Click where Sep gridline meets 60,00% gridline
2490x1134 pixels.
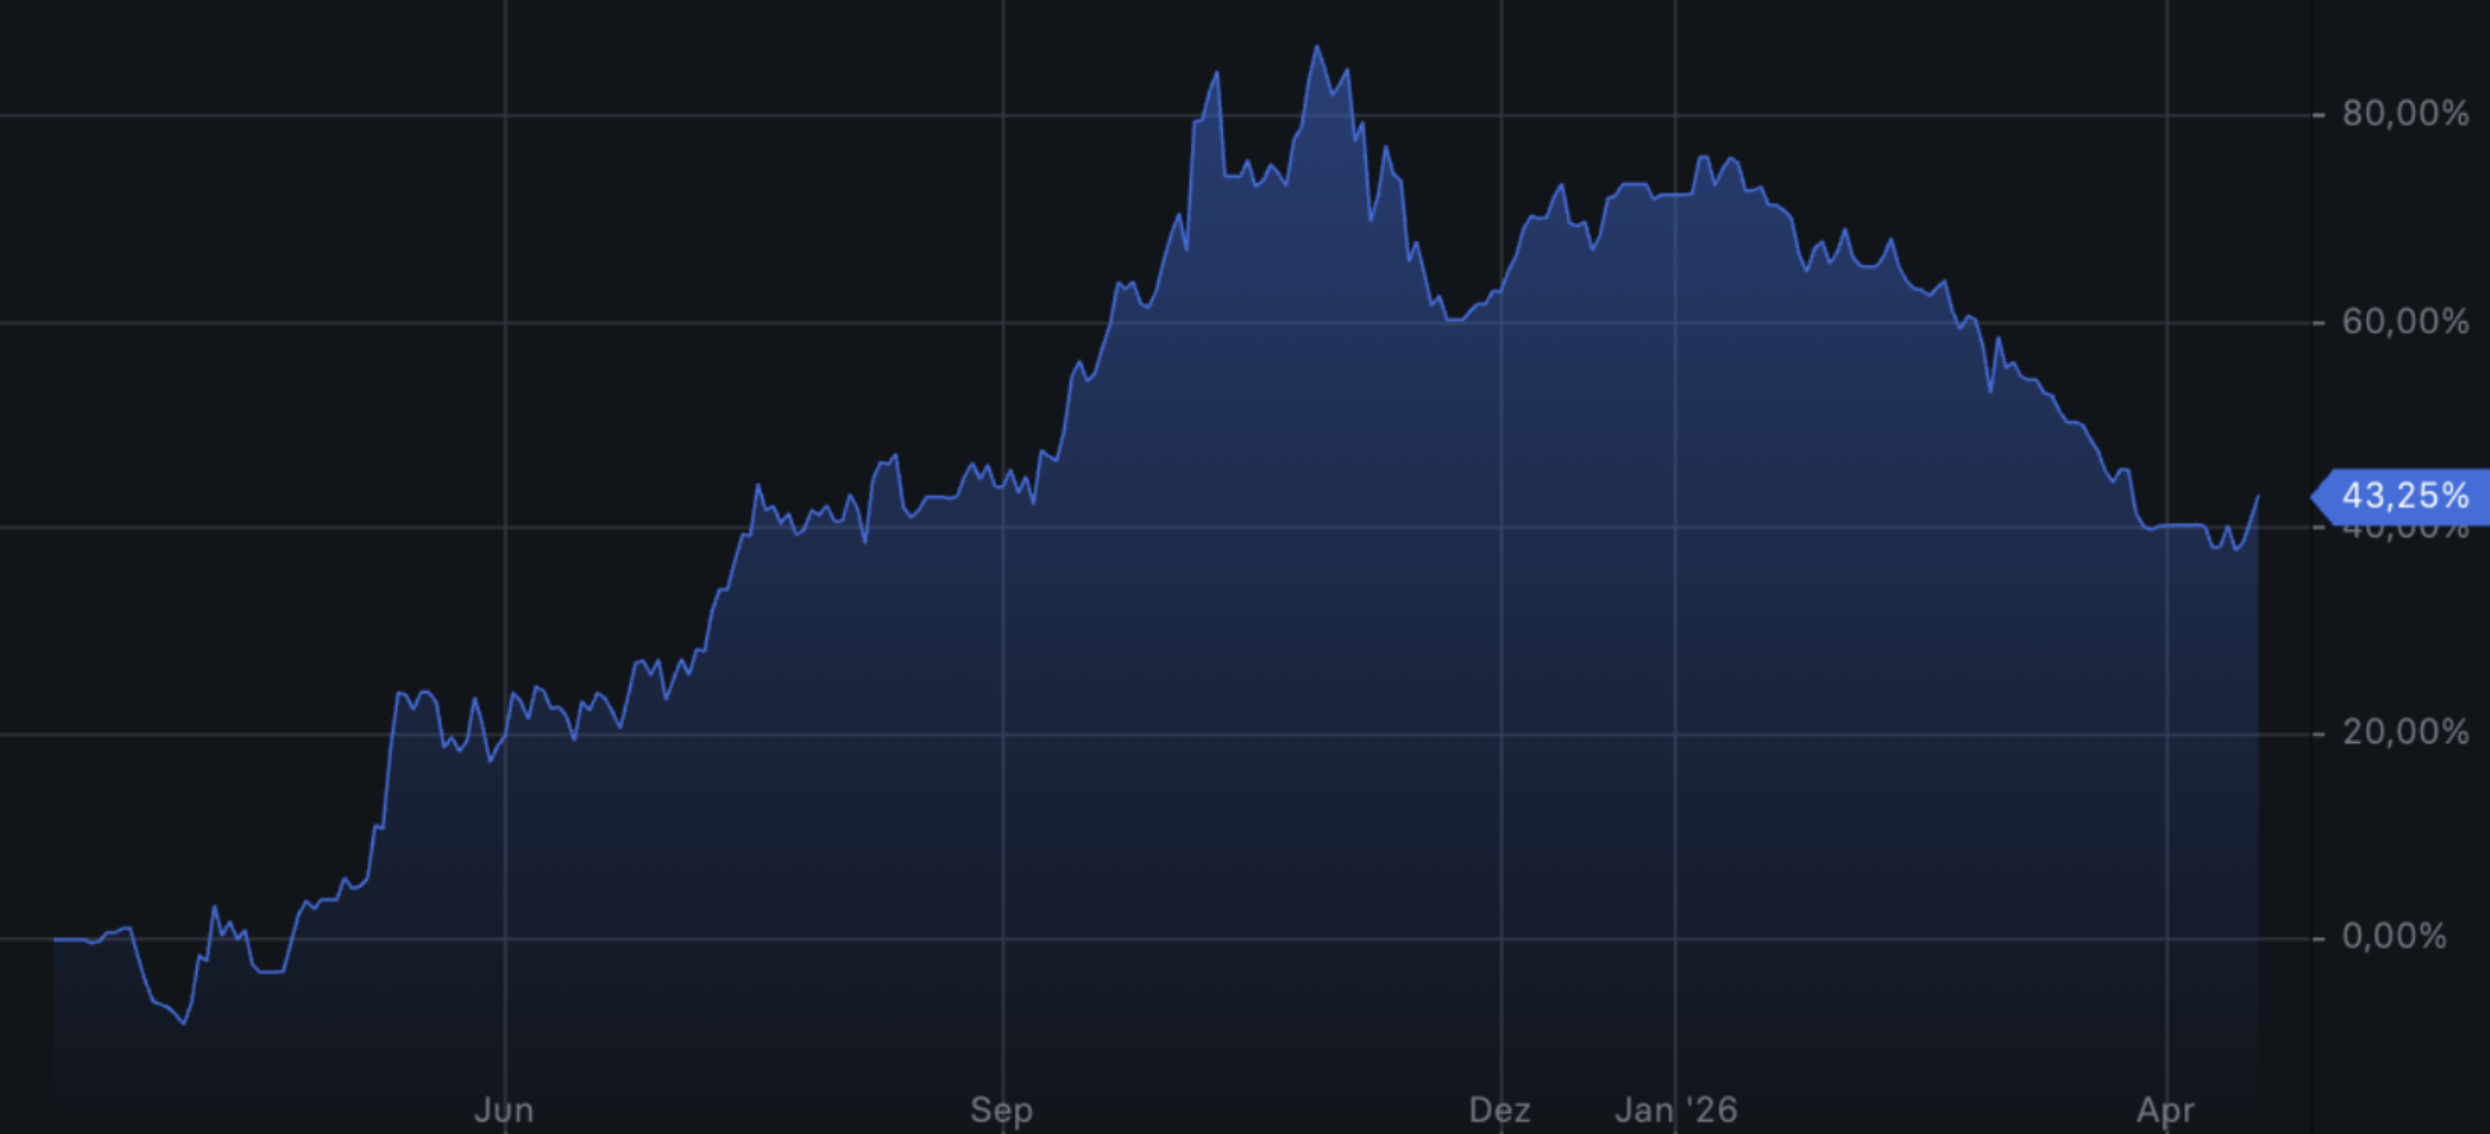(x=1003, y=322)
